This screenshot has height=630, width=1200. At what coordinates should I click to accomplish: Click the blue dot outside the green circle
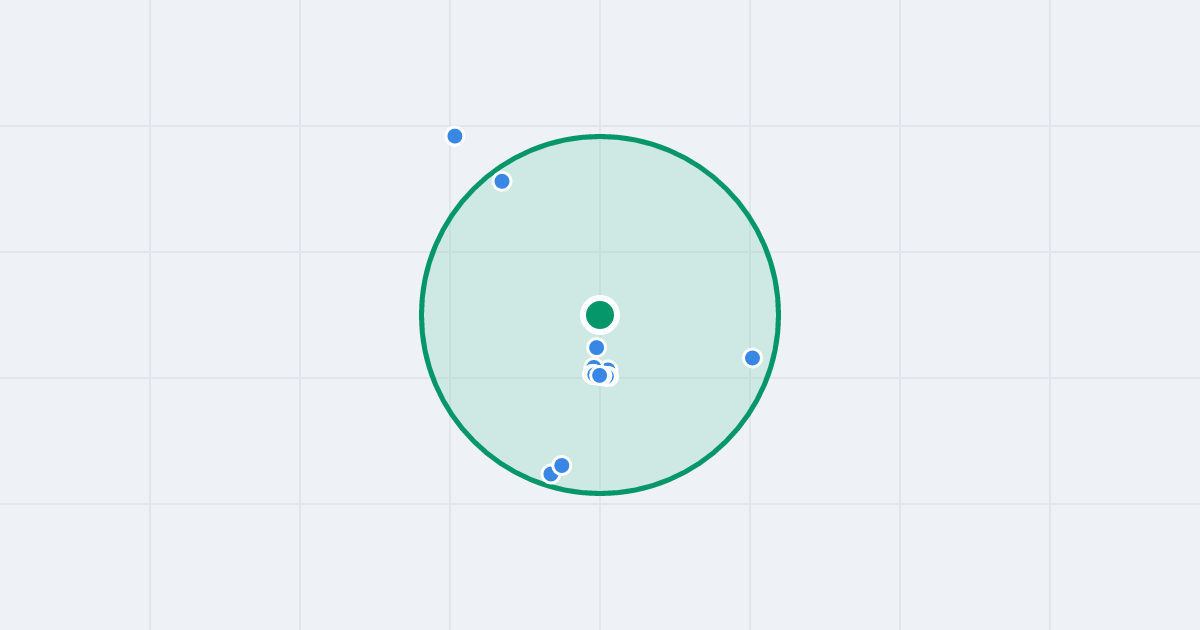455,136
